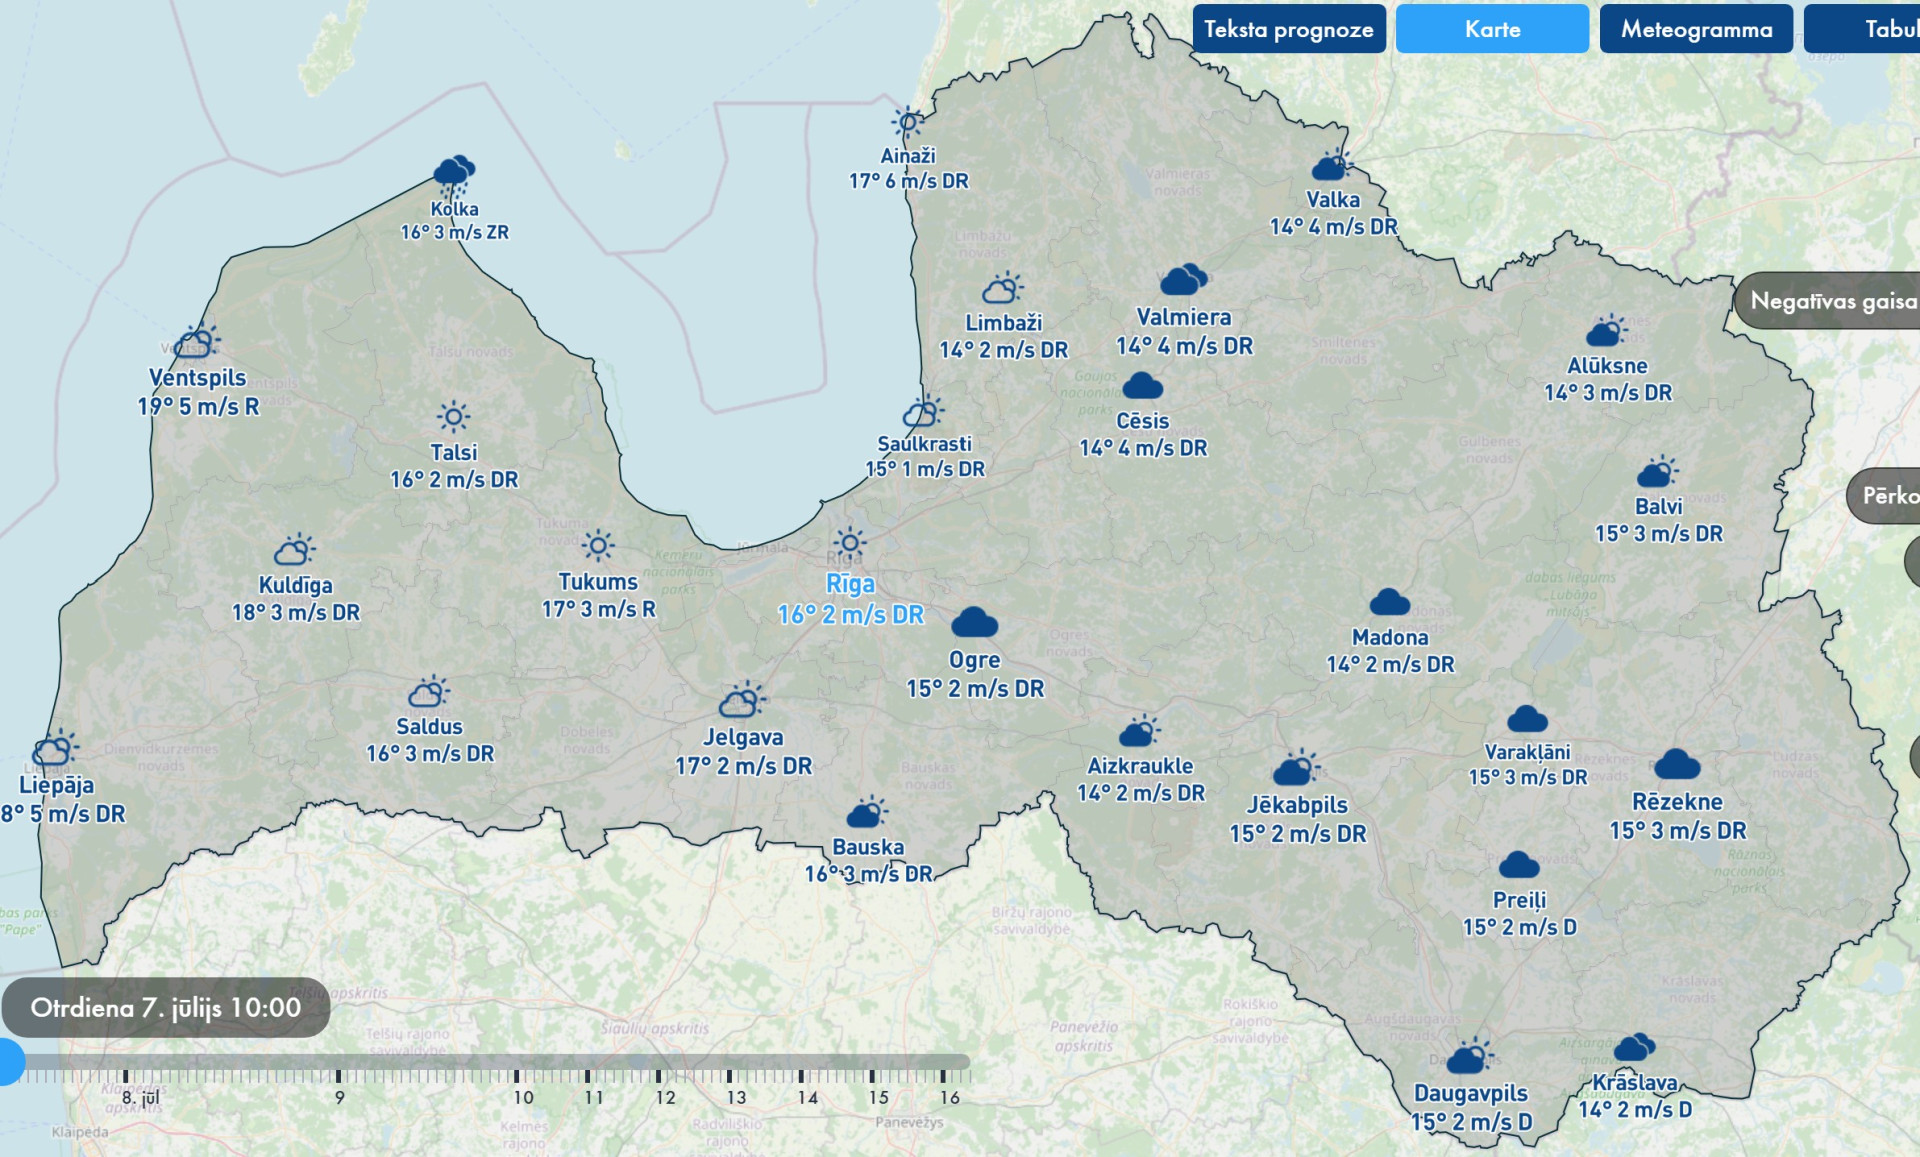This screenshot has width=1920, height=1157.
Task: Click the cloud icon above Cēsis
Action: (x=1142, y=385)
